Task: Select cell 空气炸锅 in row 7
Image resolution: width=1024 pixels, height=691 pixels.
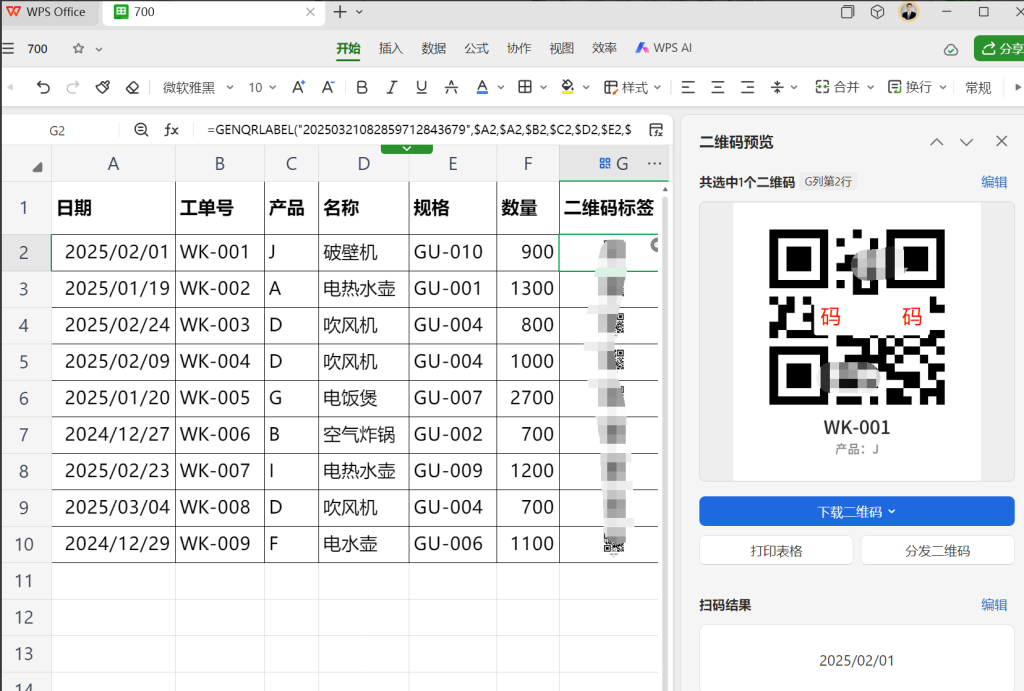Action: pos(364,435)
